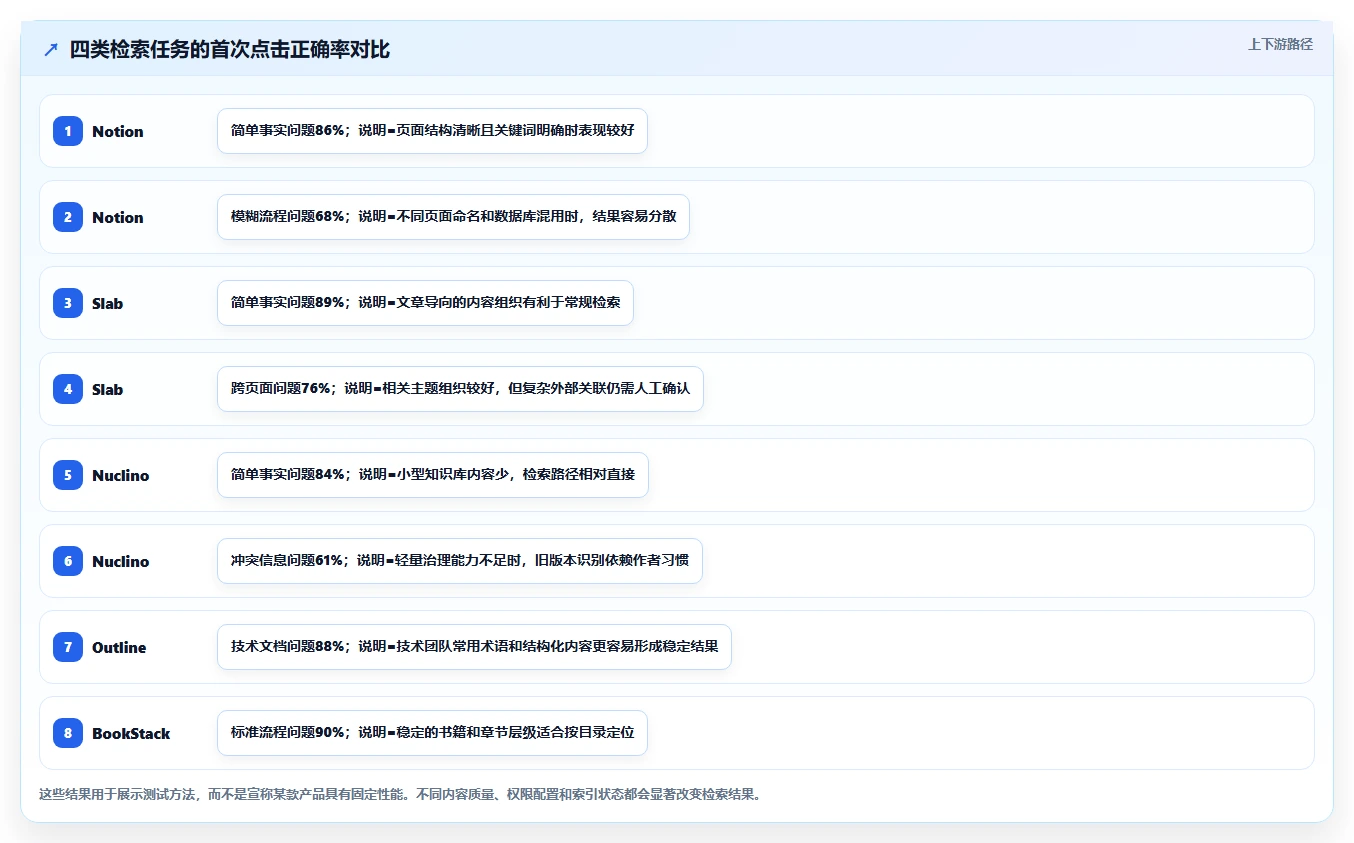Open the 简单事实问题89% description box

[425, 303]
